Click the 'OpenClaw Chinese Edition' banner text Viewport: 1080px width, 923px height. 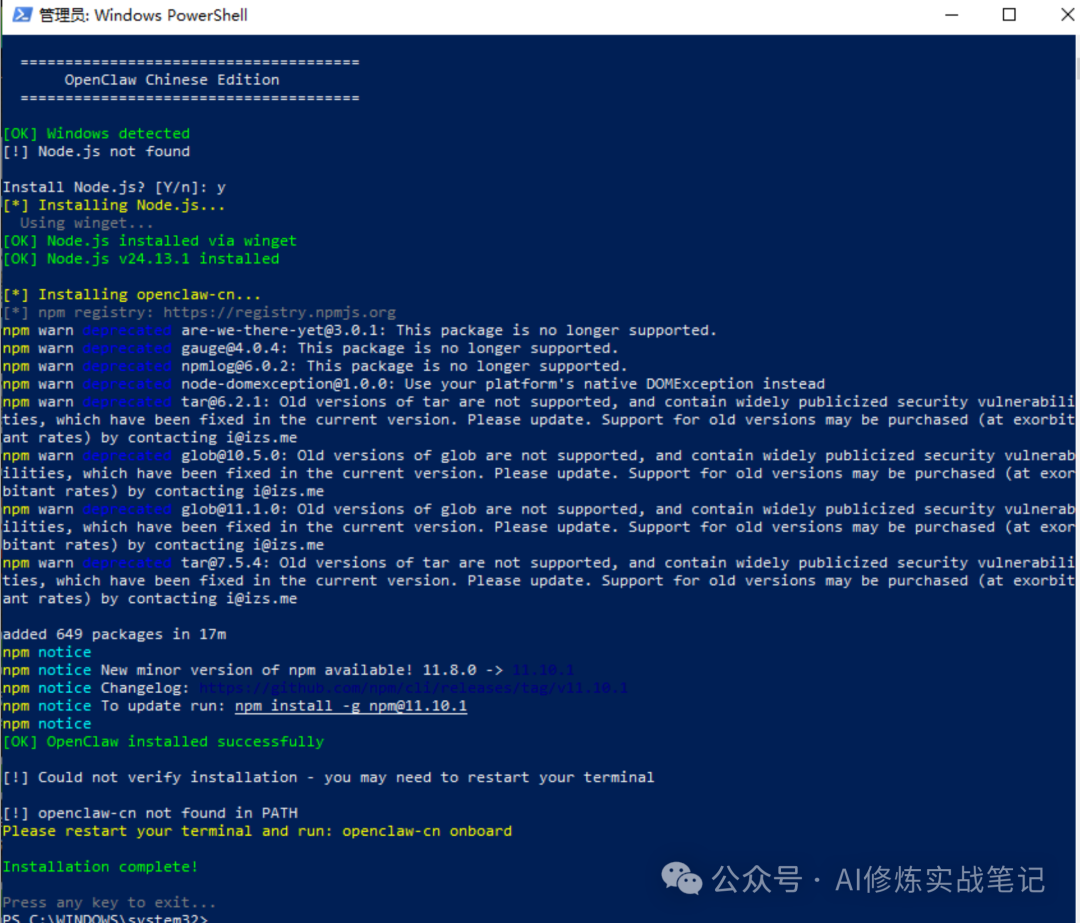pos(172,80)
